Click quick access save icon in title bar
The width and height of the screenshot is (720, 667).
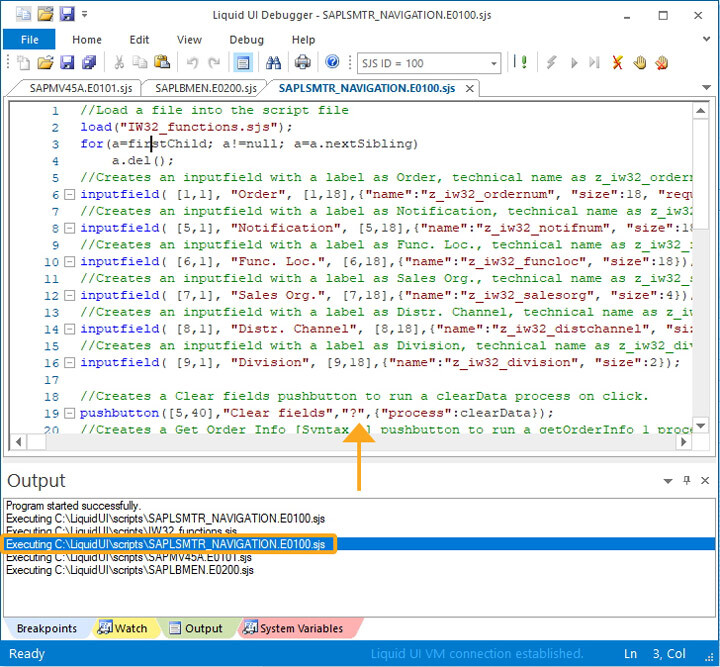67,15
